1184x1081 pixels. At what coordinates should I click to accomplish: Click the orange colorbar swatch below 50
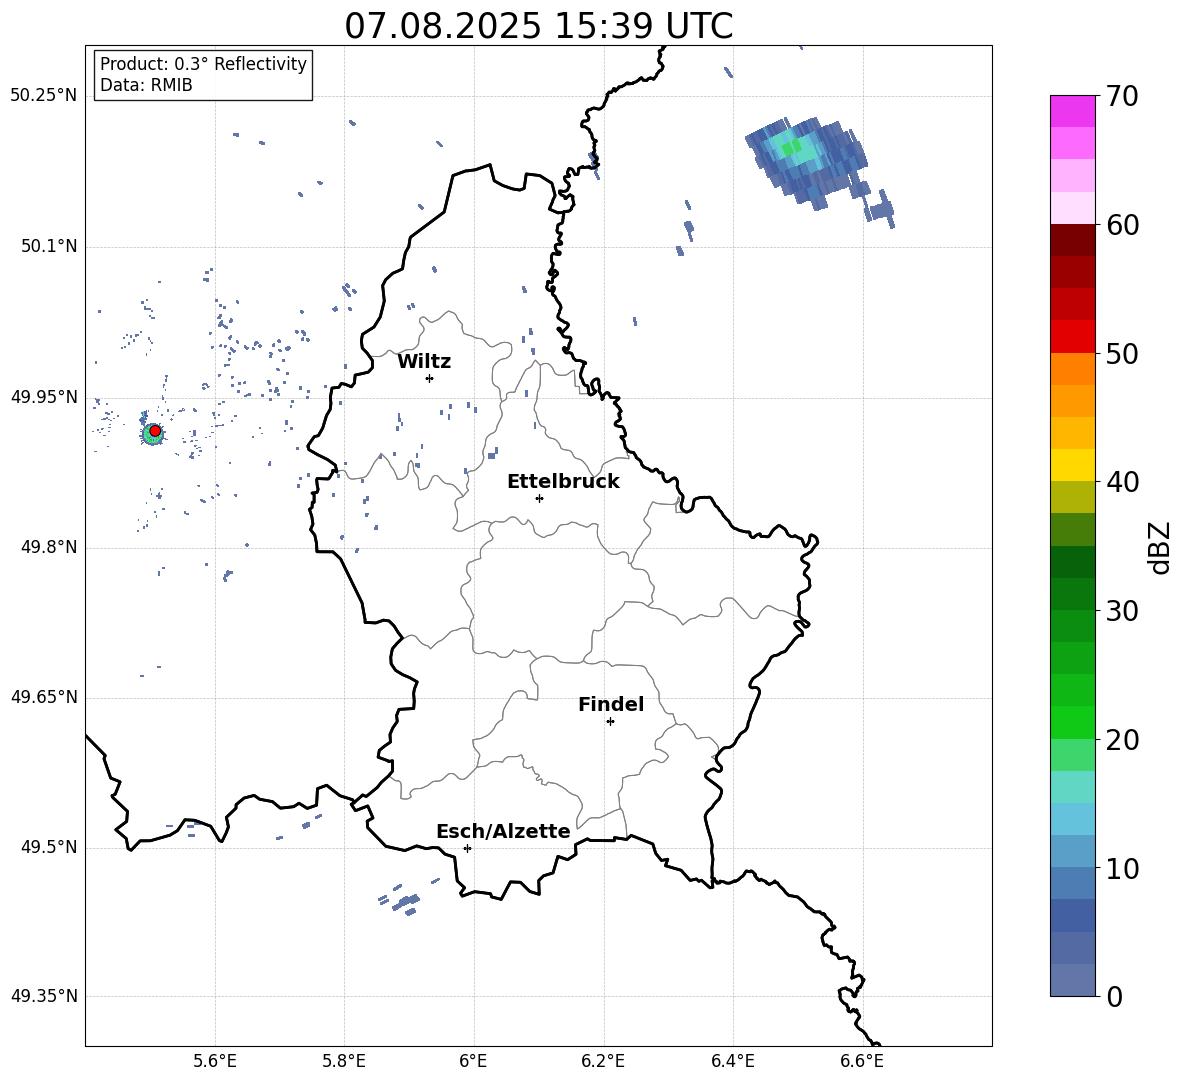coord(1072,368)
